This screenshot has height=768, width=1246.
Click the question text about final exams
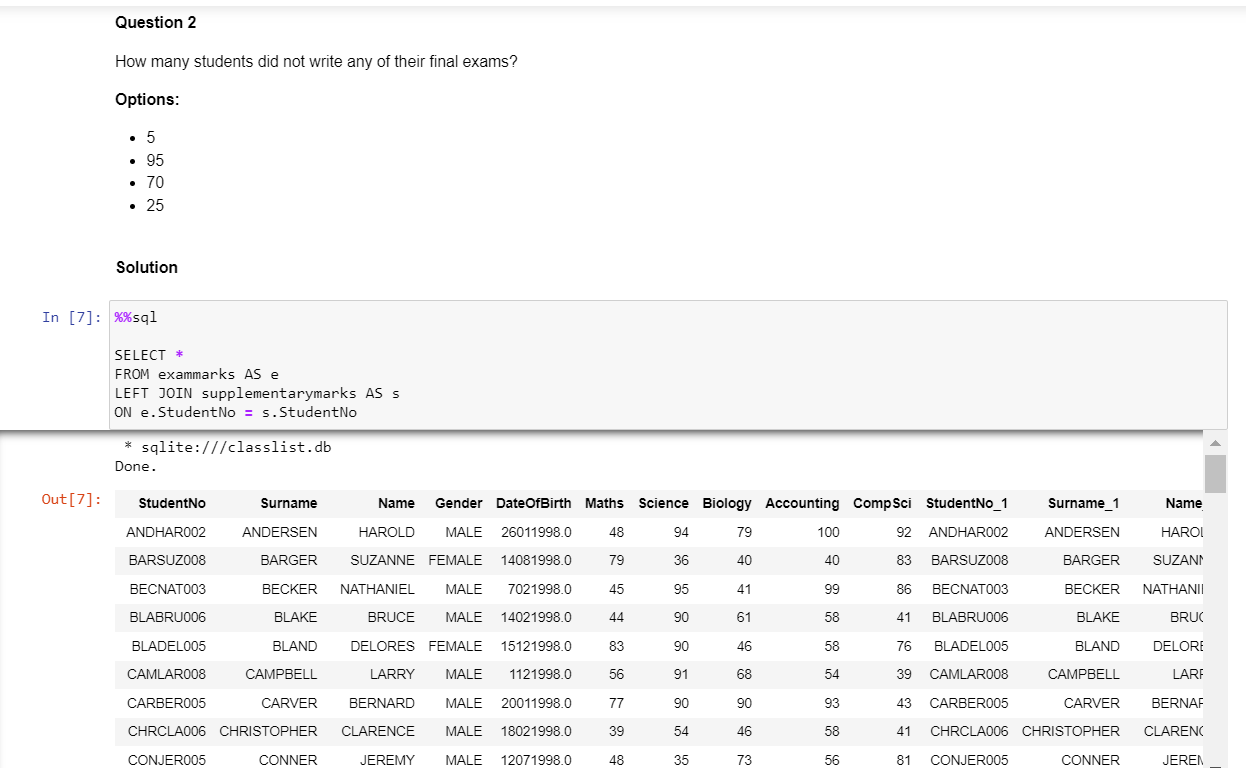[x=316, y=62]
